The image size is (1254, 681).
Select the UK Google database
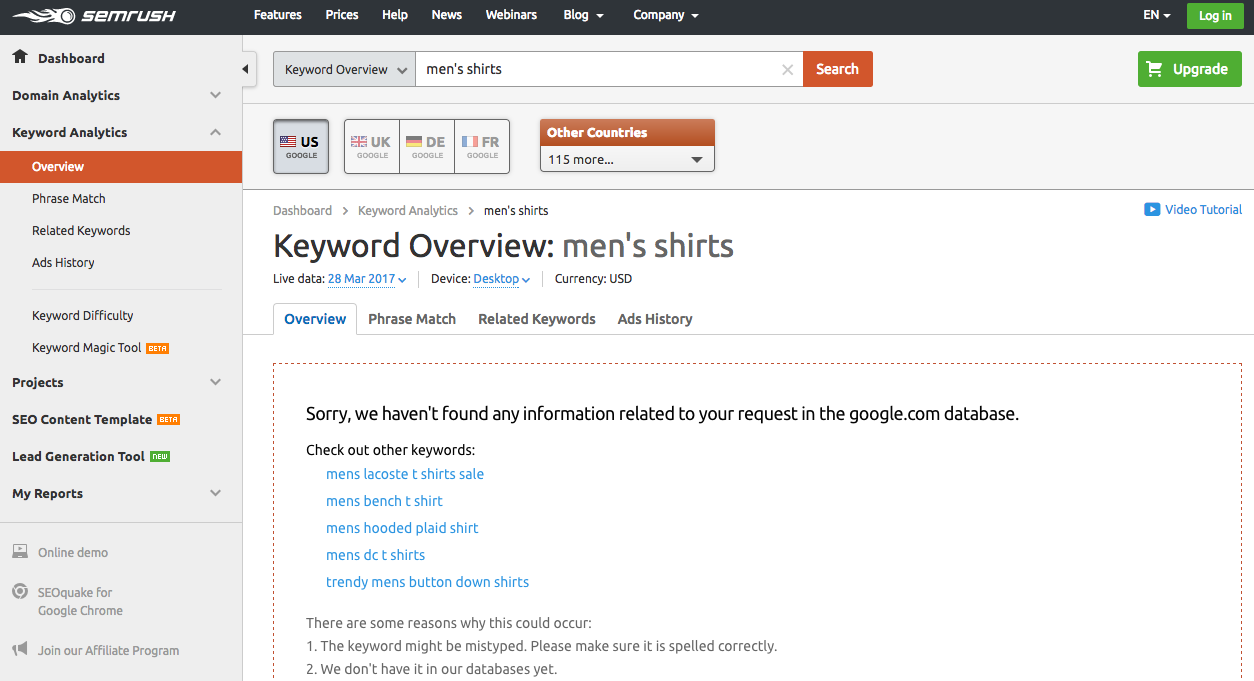click(372, 147)
